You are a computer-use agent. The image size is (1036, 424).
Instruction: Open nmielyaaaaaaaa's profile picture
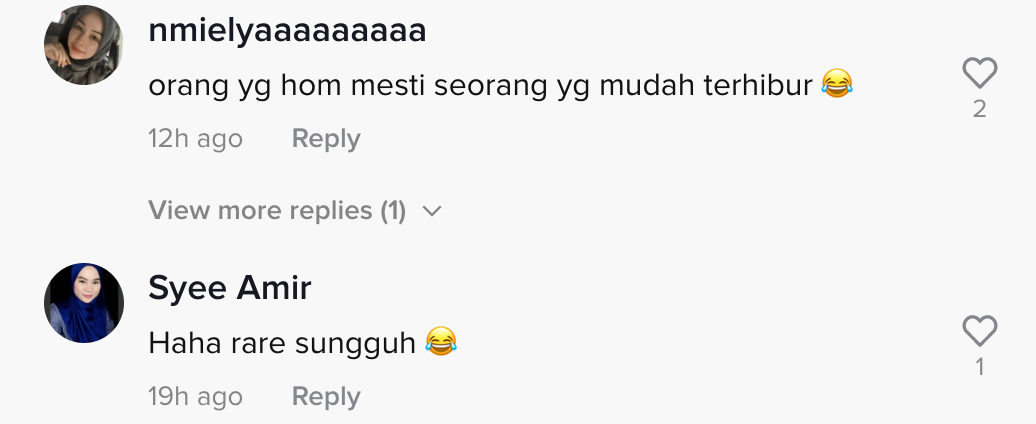coord(84,46)
